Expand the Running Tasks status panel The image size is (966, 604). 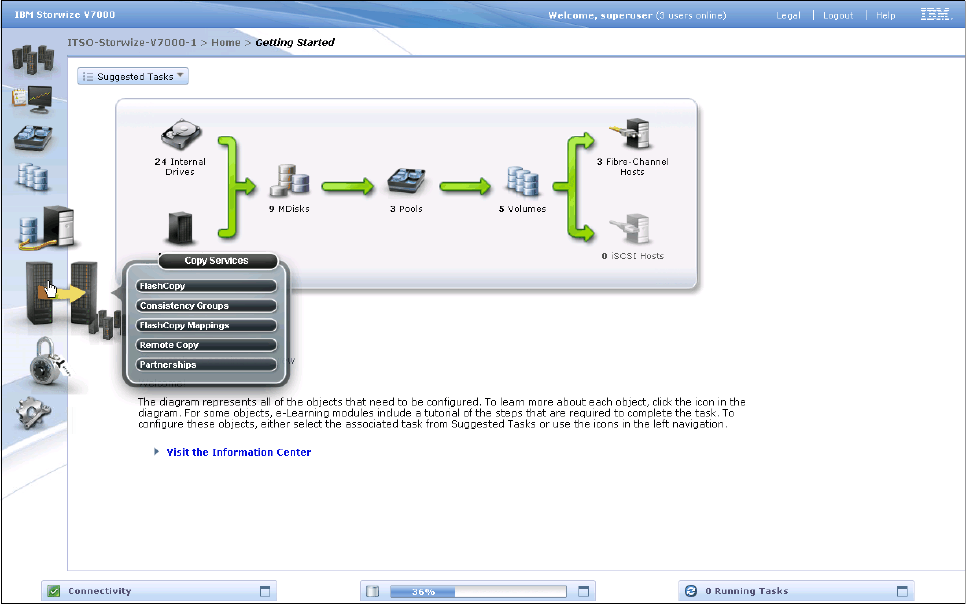[x=902, y=591]
